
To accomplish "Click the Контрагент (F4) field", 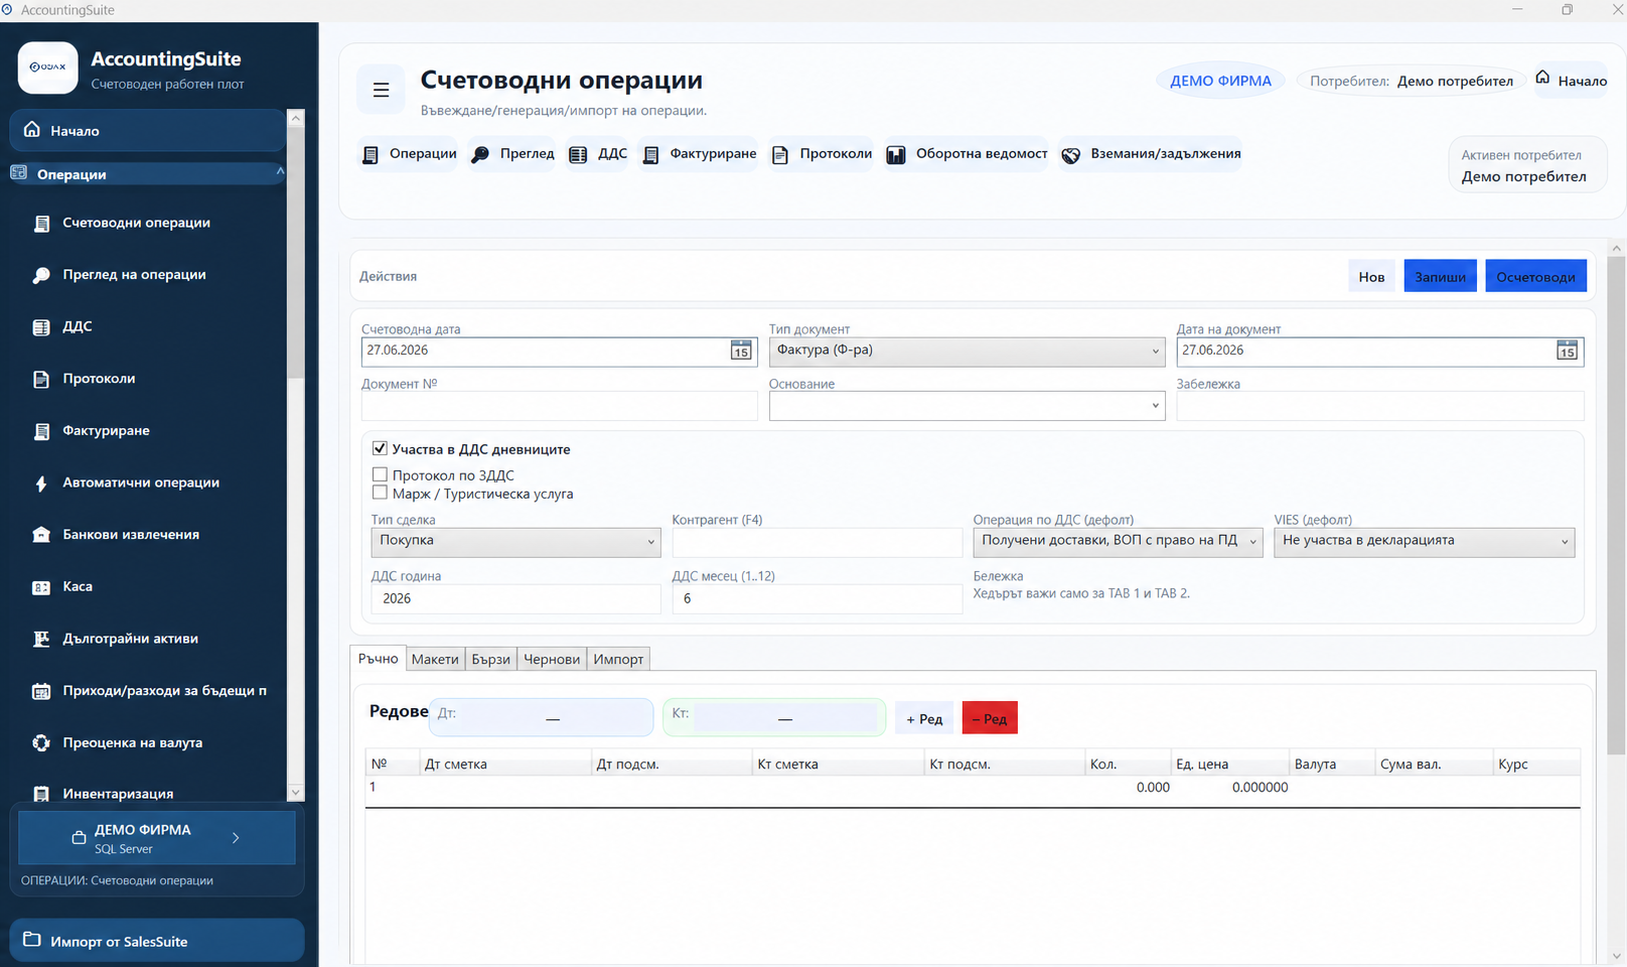I will click(x=817, y=542).
